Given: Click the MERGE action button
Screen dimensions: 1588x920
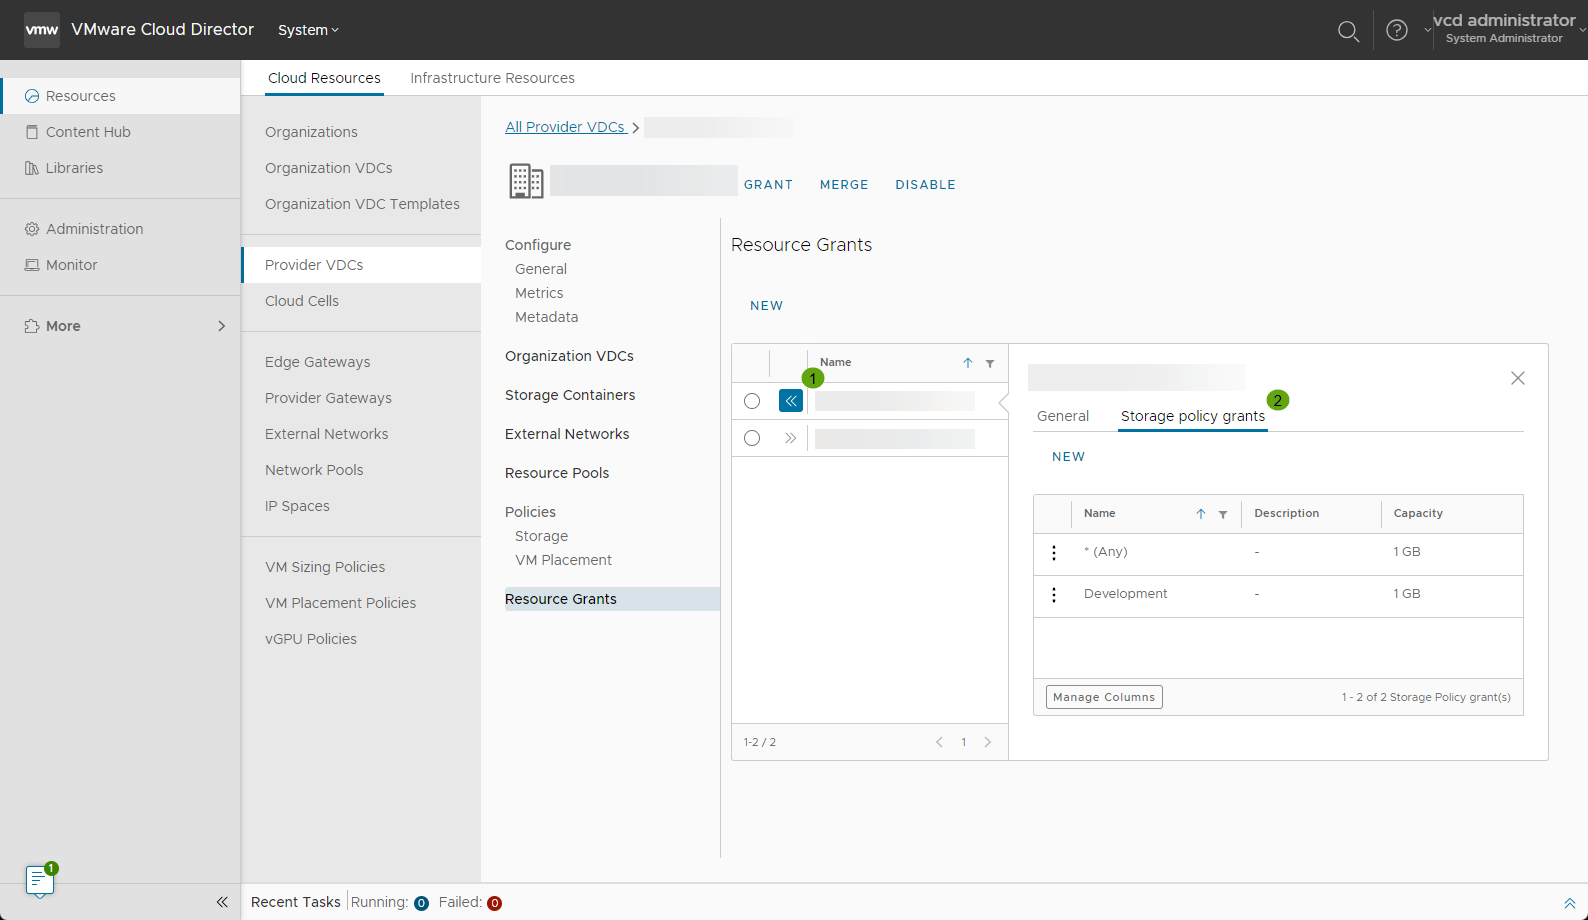Looking at the screenshot, I should pyautogui.click(x=844, y=185).
